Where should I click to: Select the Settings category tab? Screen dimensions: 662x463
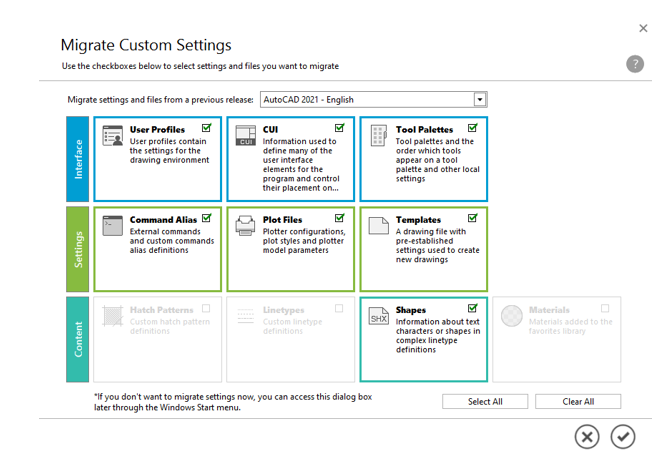(78, 249)
